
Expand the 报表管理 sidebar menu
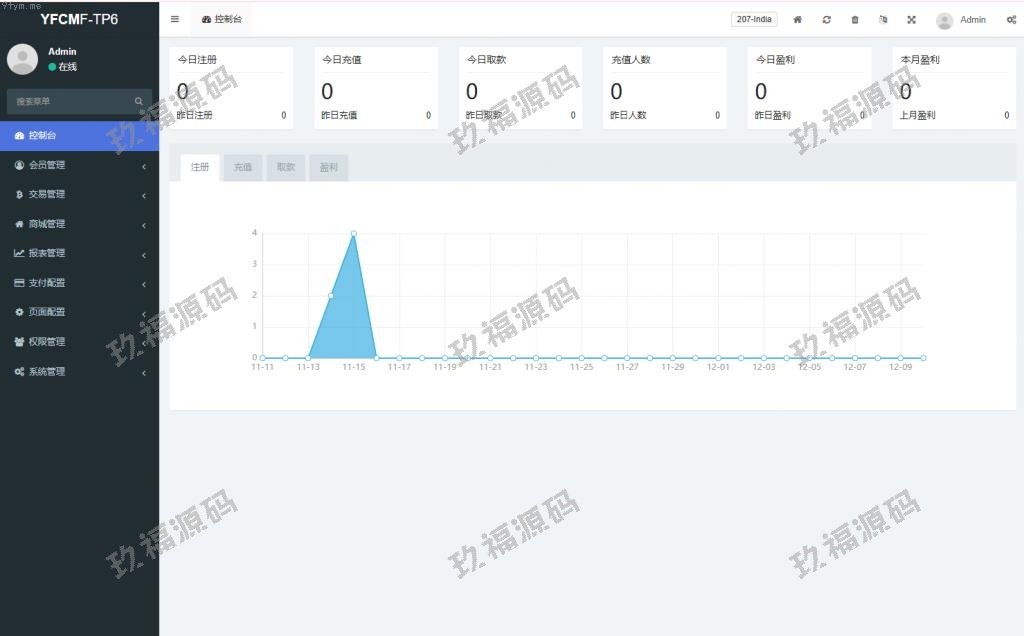[79, 253]
